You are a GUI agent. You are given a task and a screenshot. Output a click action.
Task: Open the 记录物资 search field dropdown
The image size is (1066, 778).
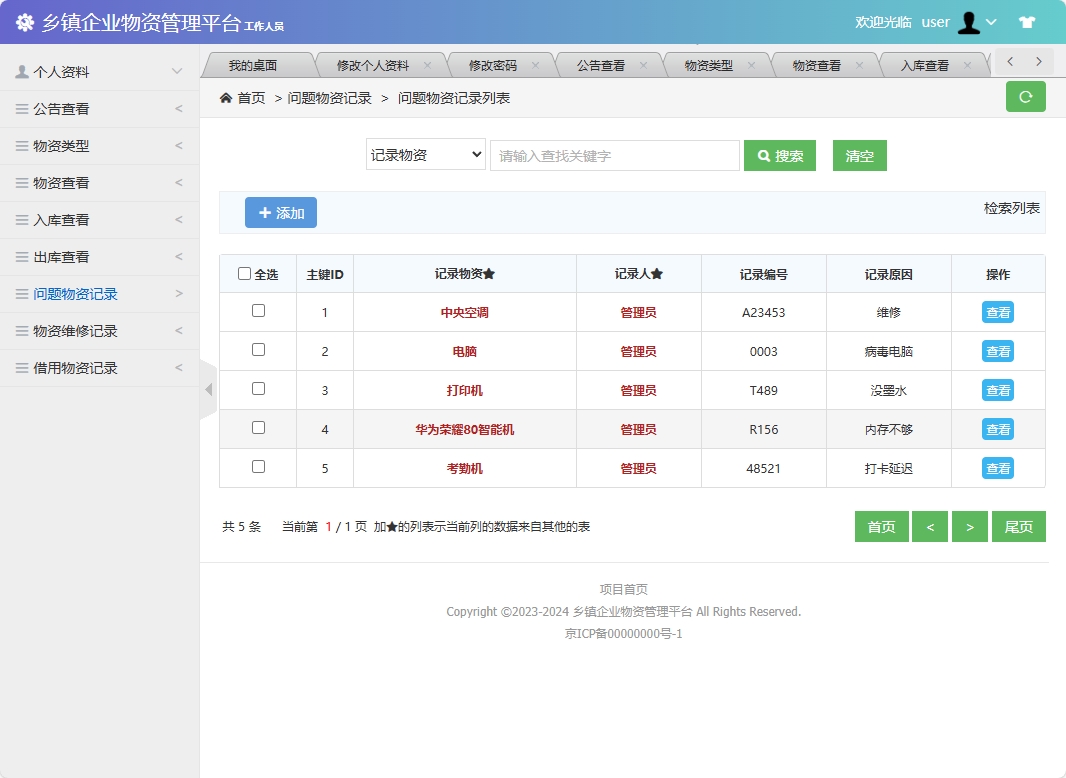[425, 155]
